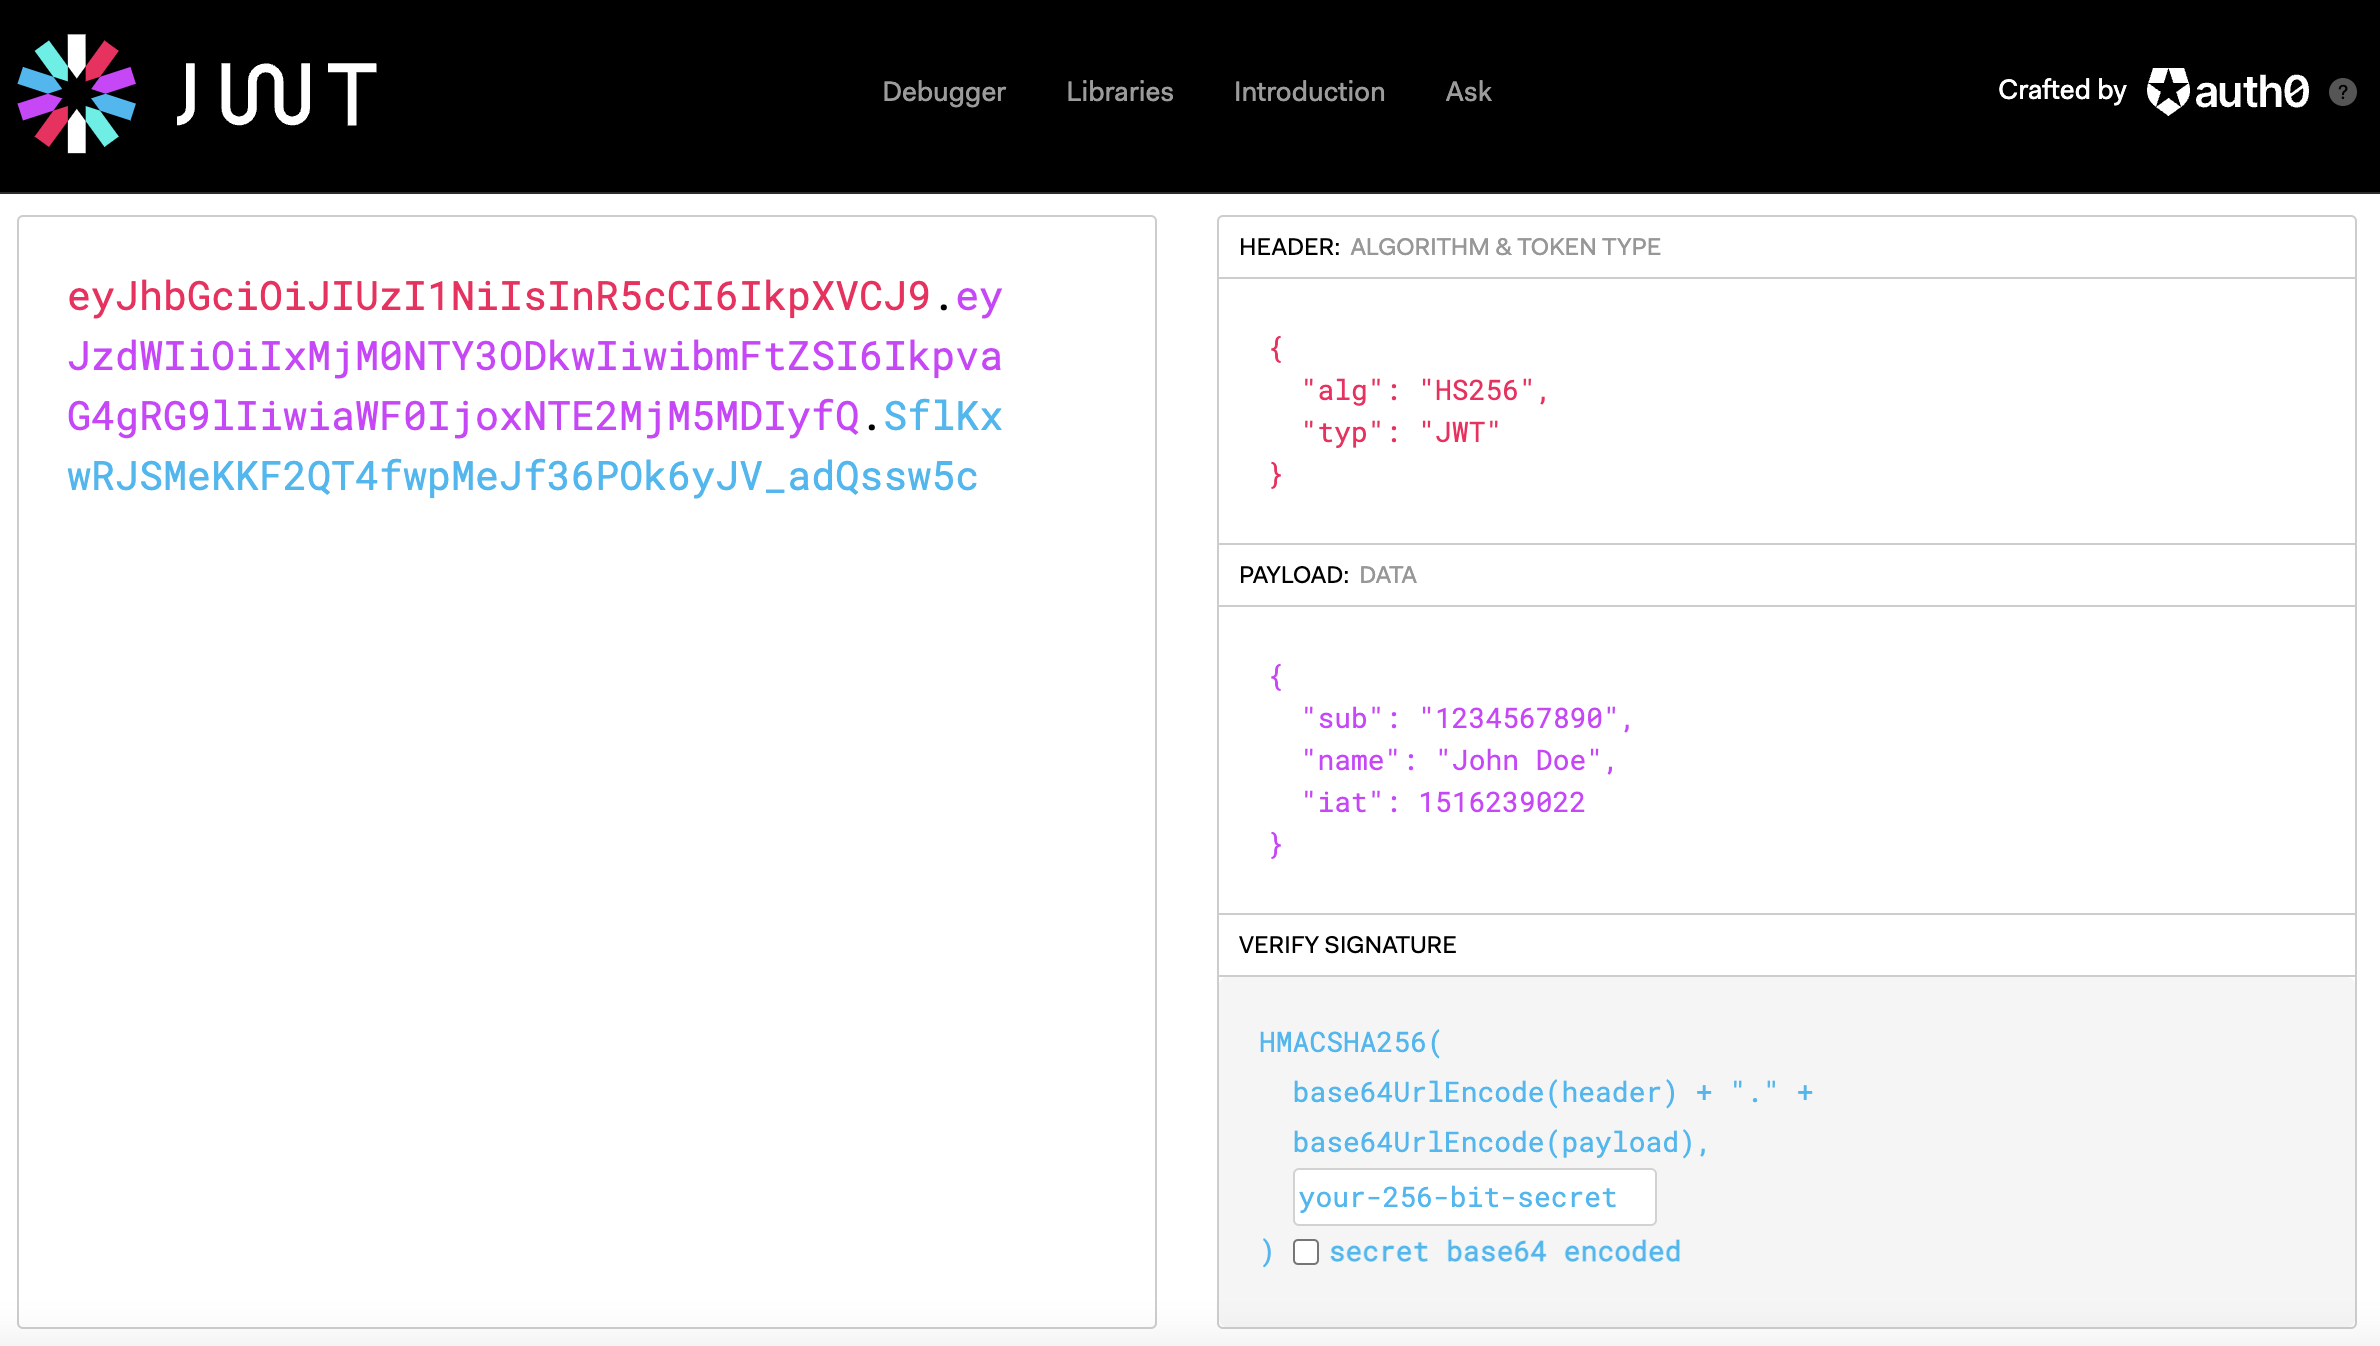
Task: Click the "name": "John Doe" payload line
Action: [1458, 761]
